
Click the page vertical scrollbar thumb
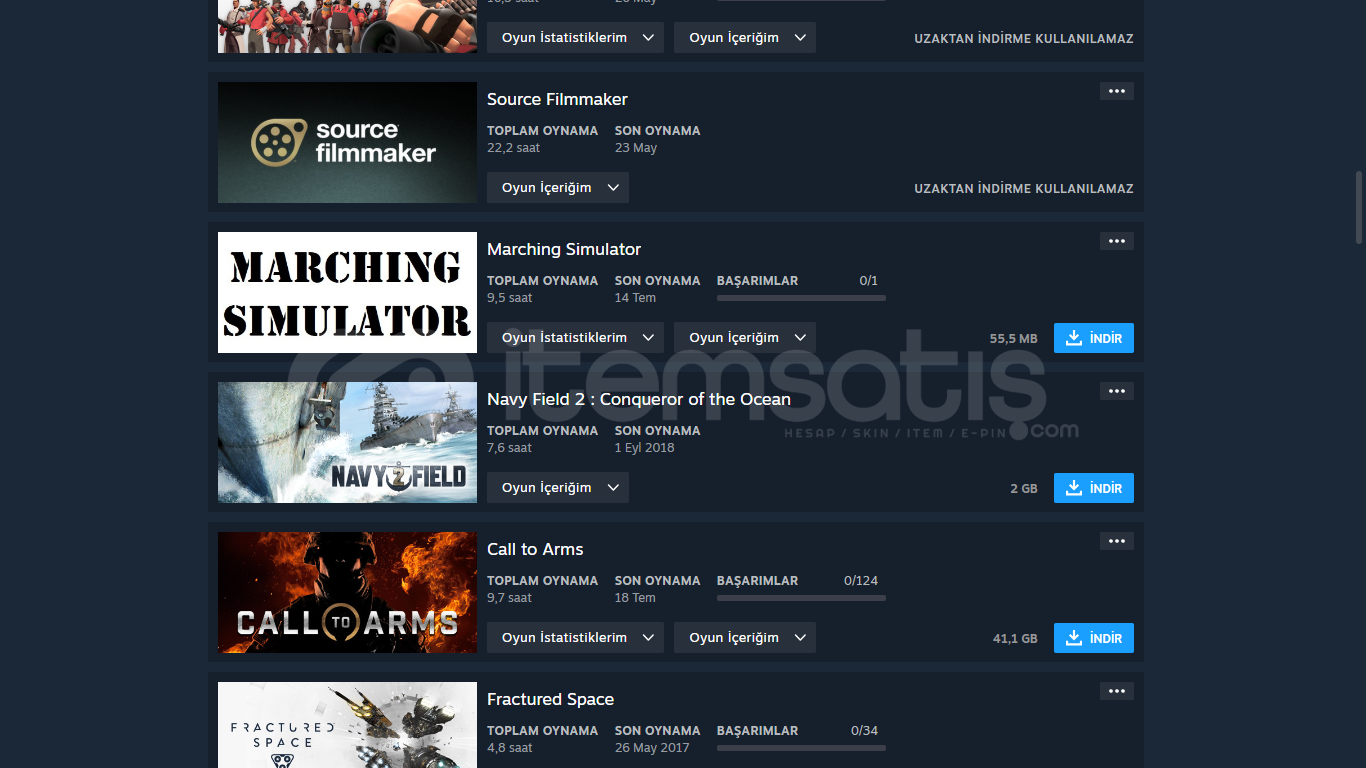tap(1359, 207)
